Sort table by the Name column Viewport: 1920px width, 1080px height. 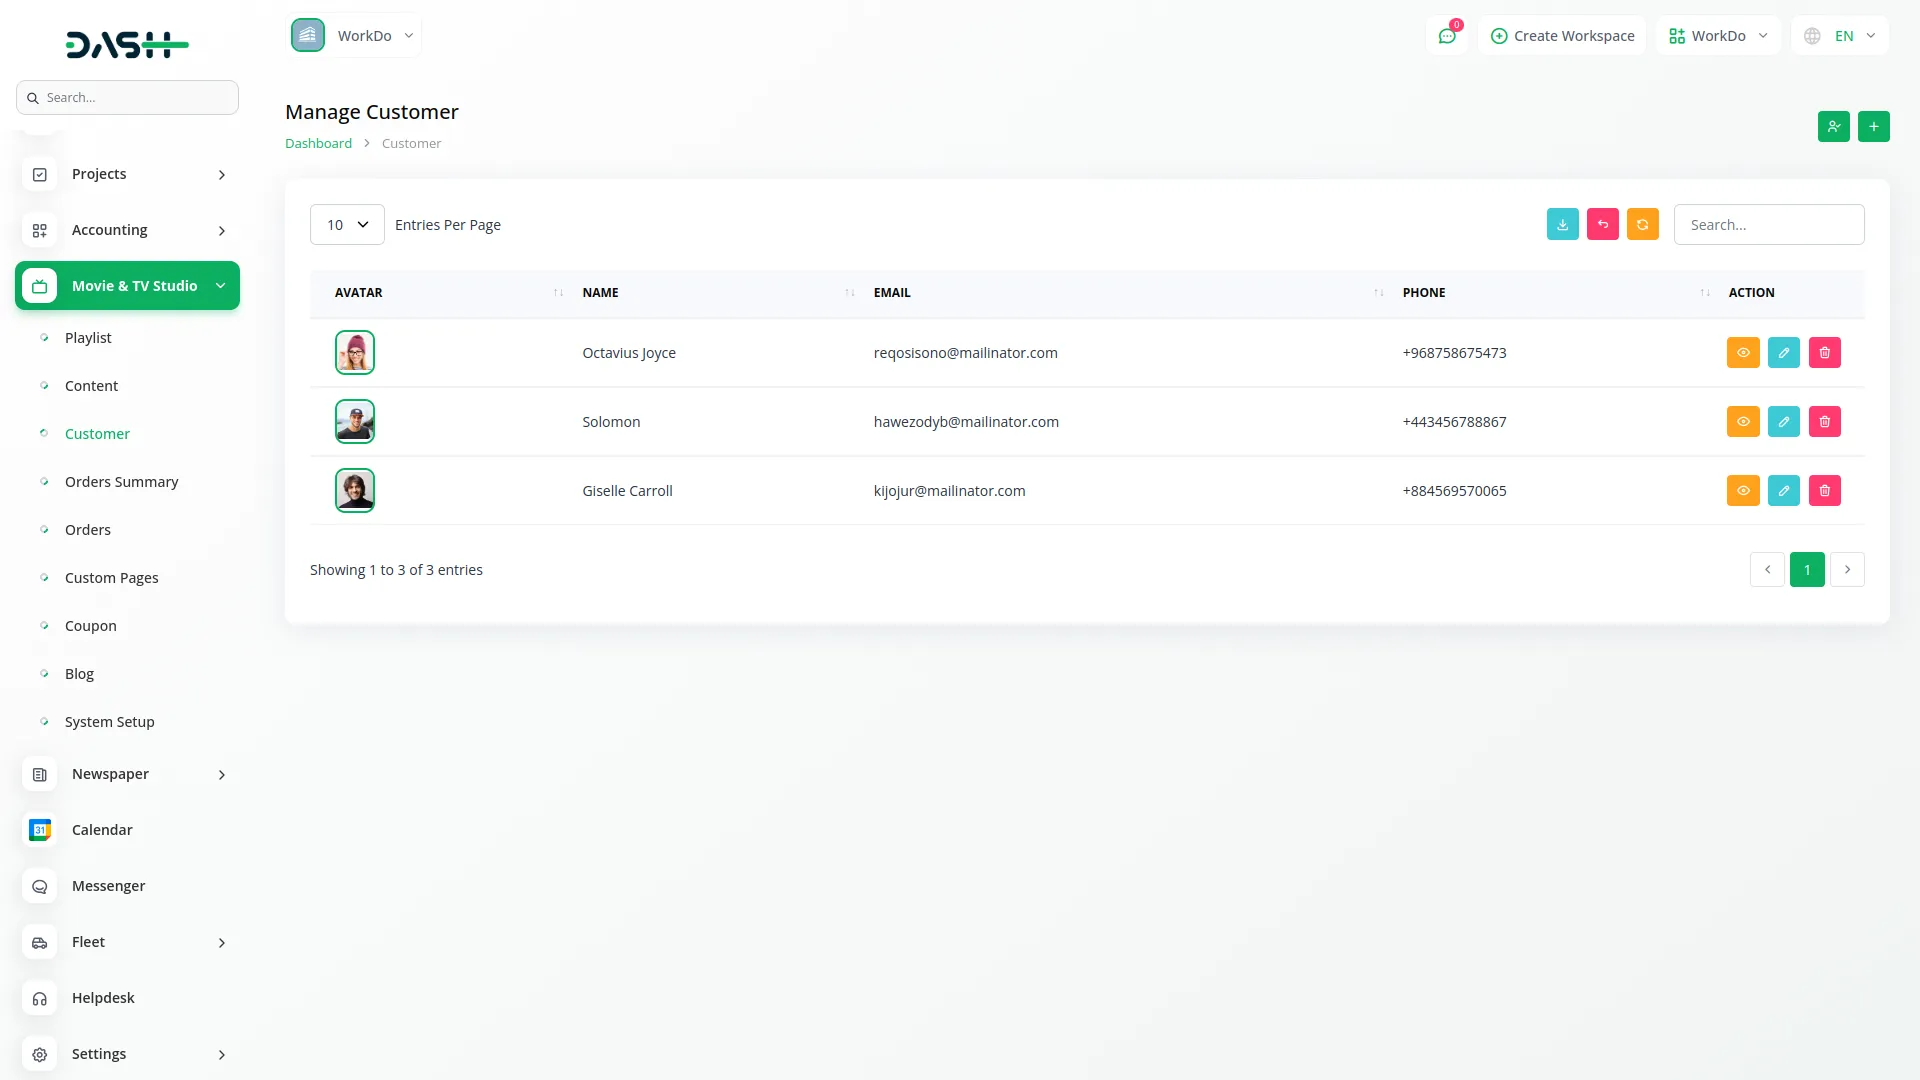(x=600, y=293)
